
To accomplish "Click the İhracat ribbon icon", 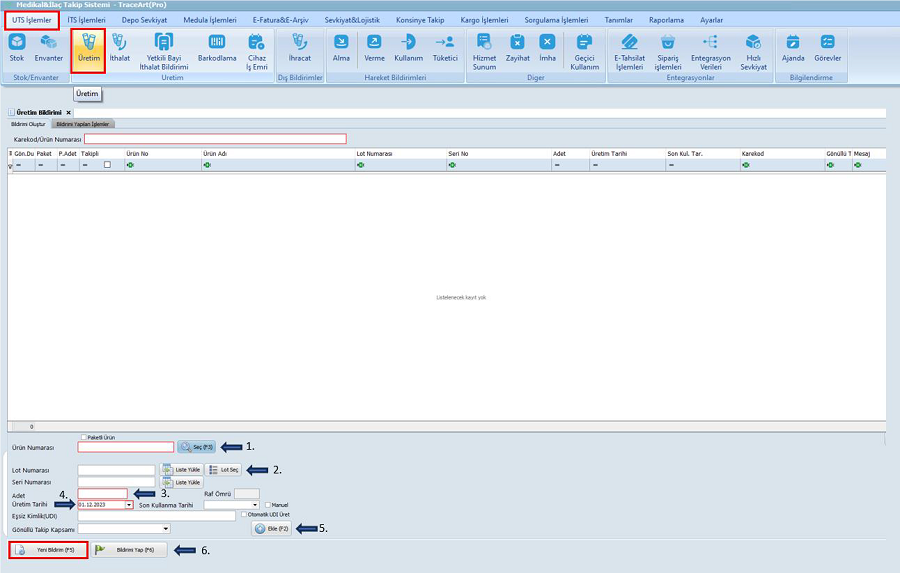I will 299,47.
